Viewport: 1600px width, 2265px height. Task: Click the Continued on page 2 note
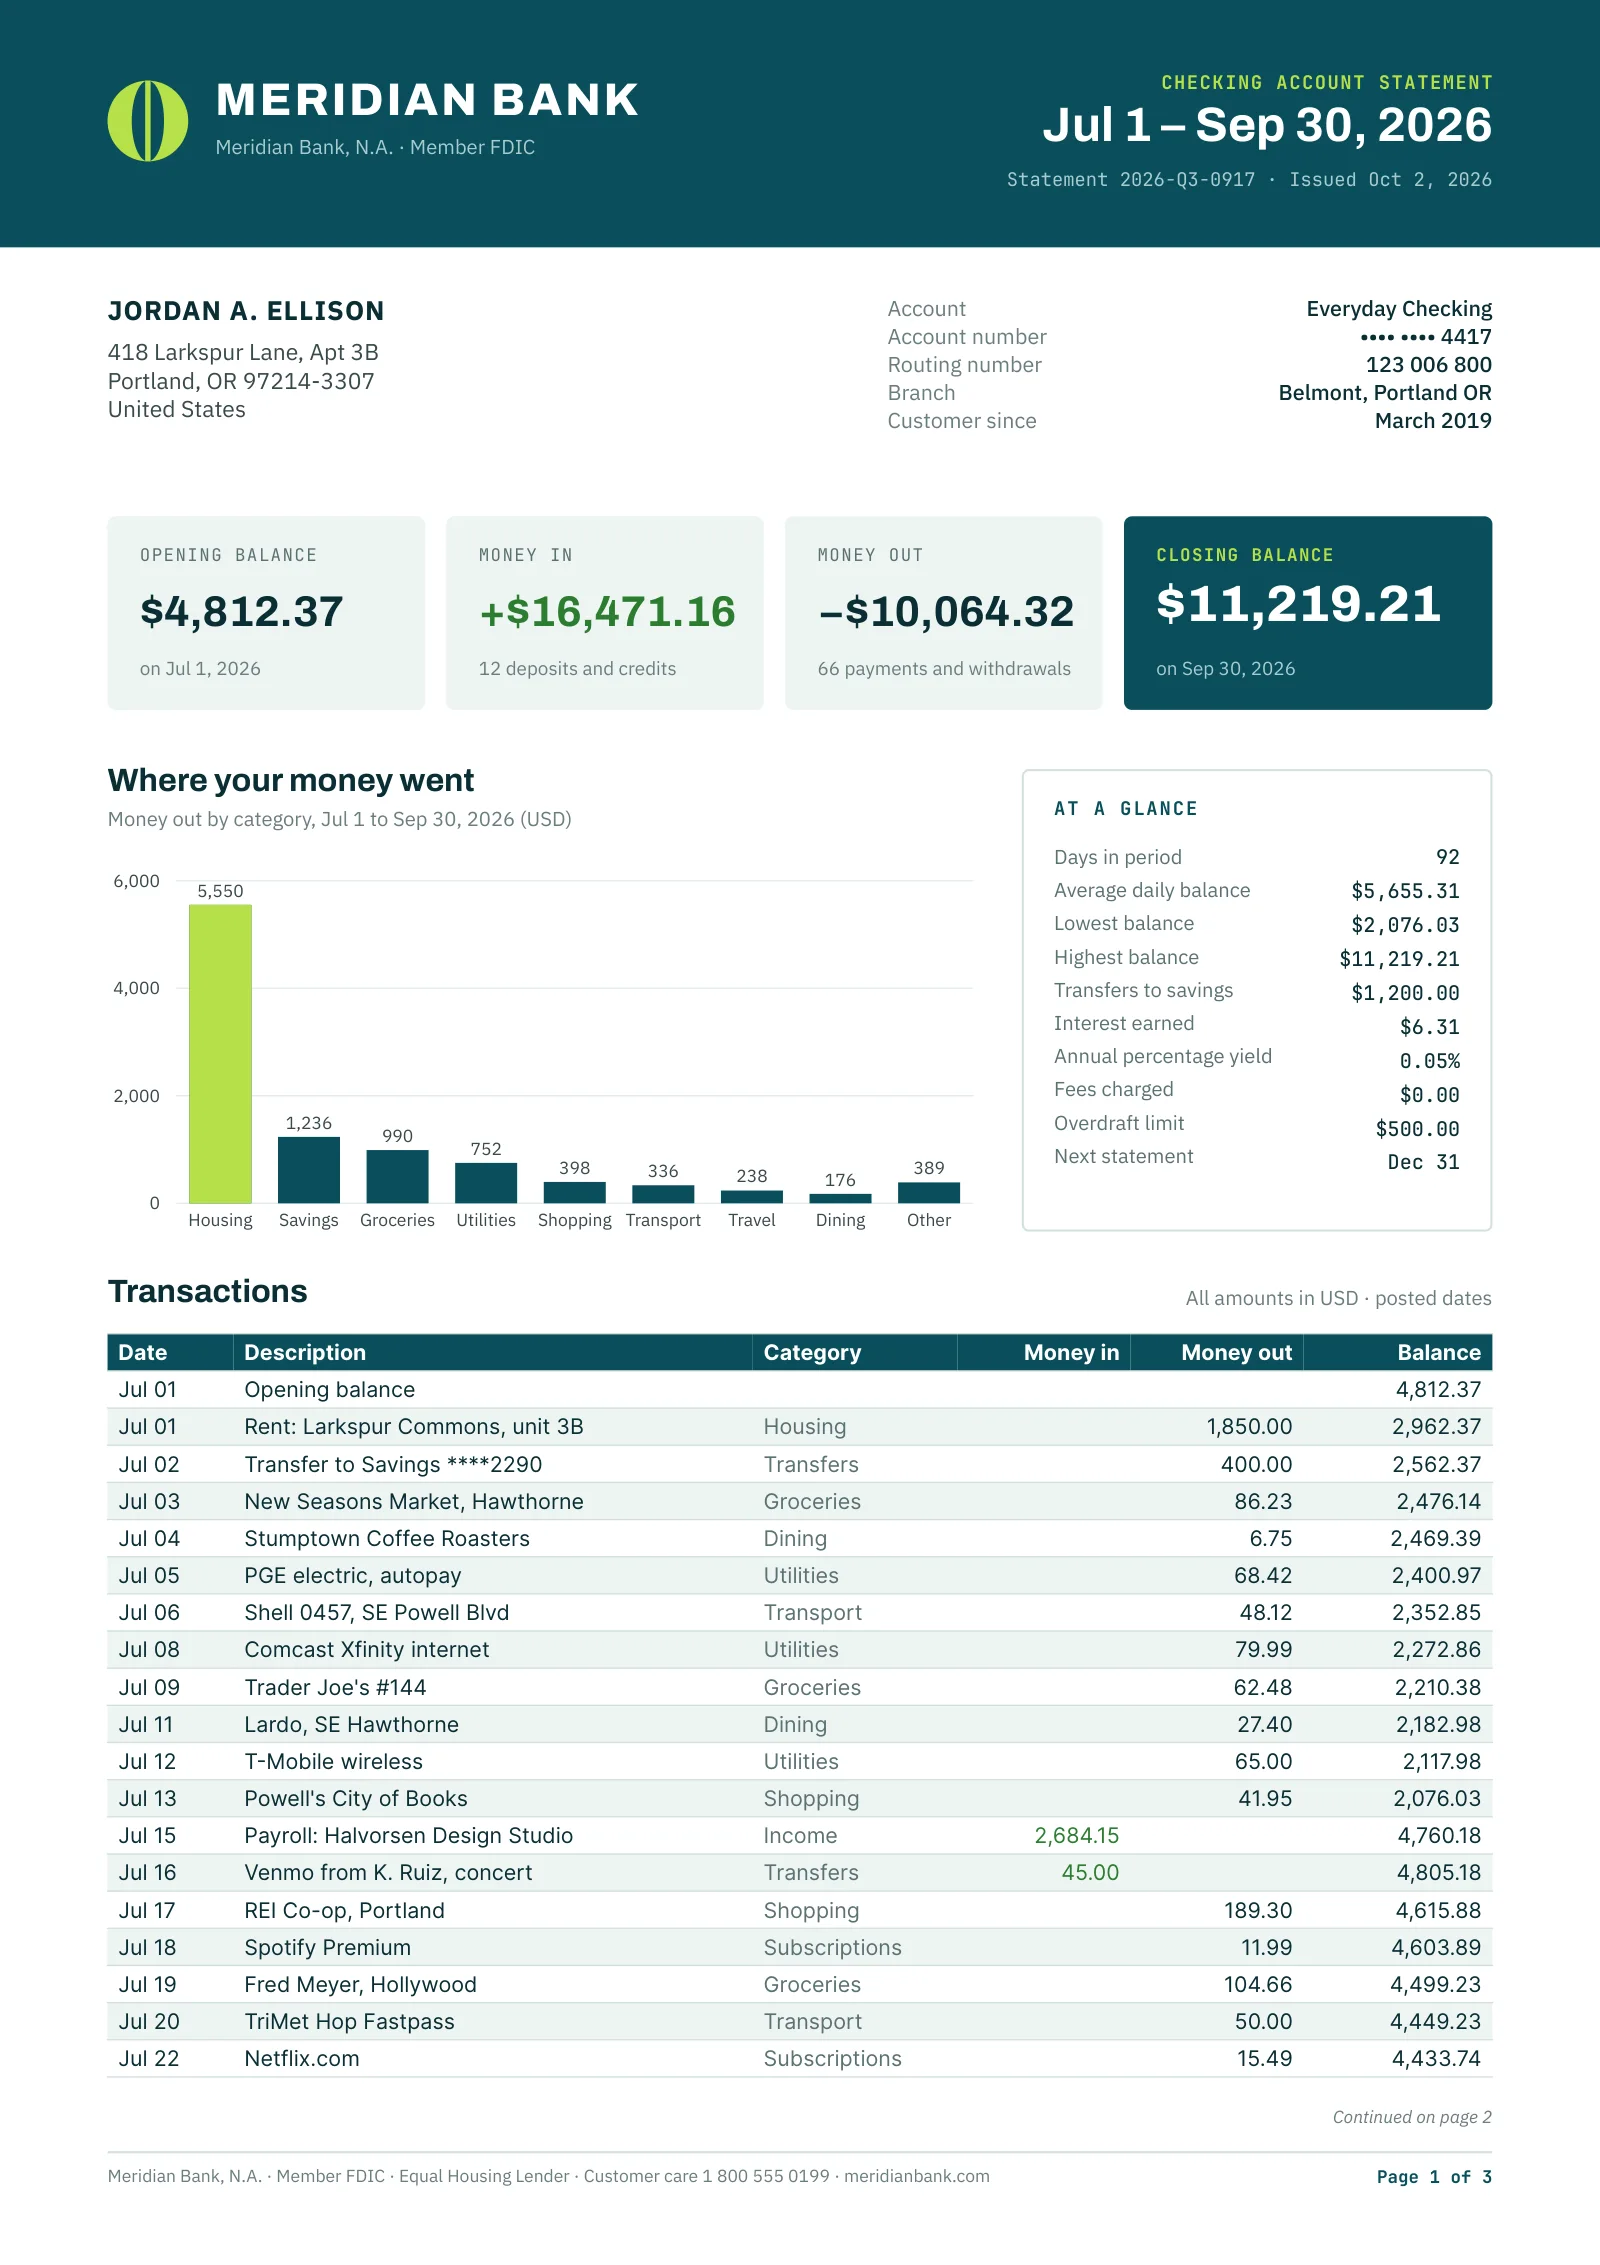(1412, 2117)
